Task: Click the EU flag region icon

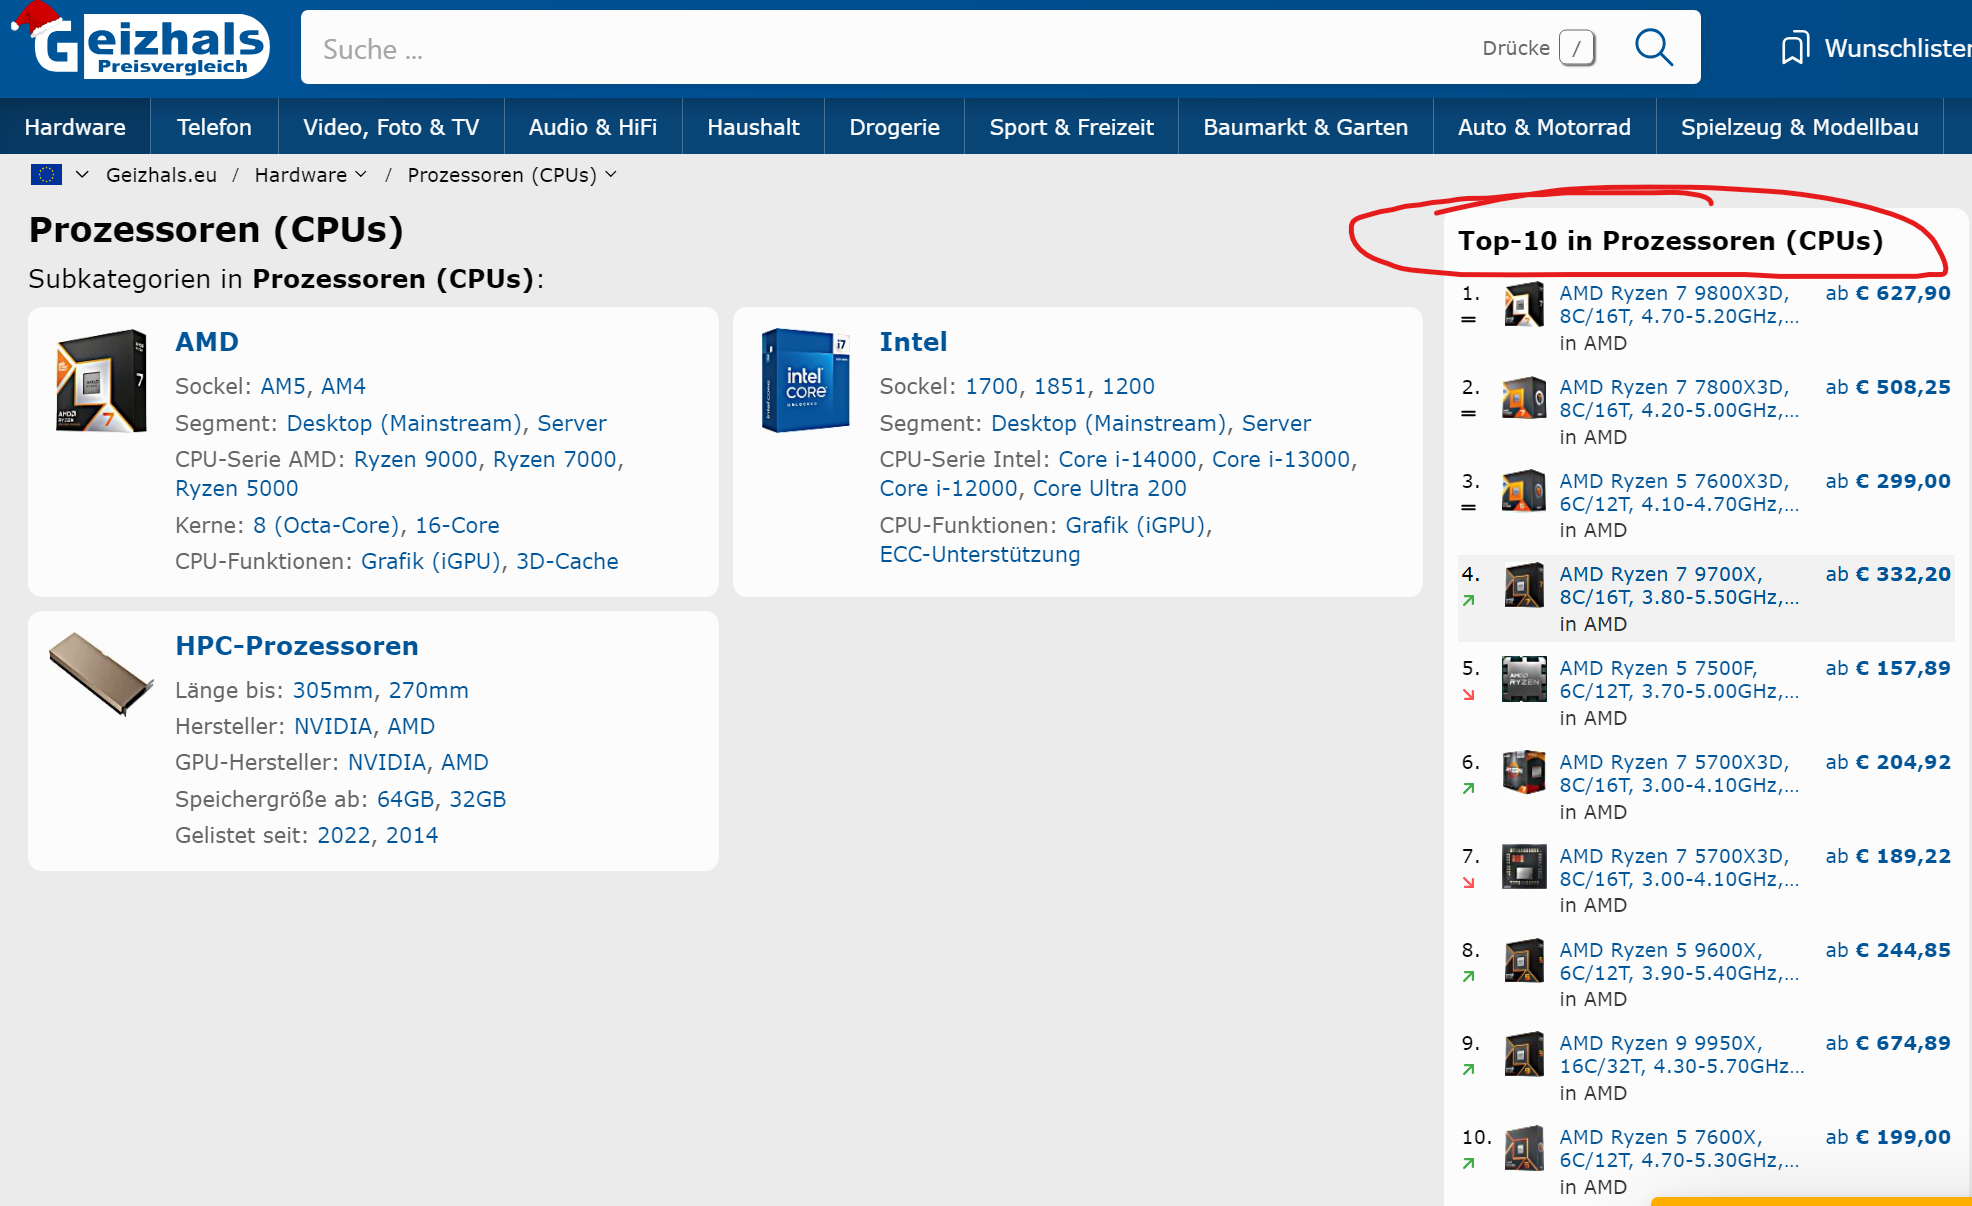Action: click(46, 175)
